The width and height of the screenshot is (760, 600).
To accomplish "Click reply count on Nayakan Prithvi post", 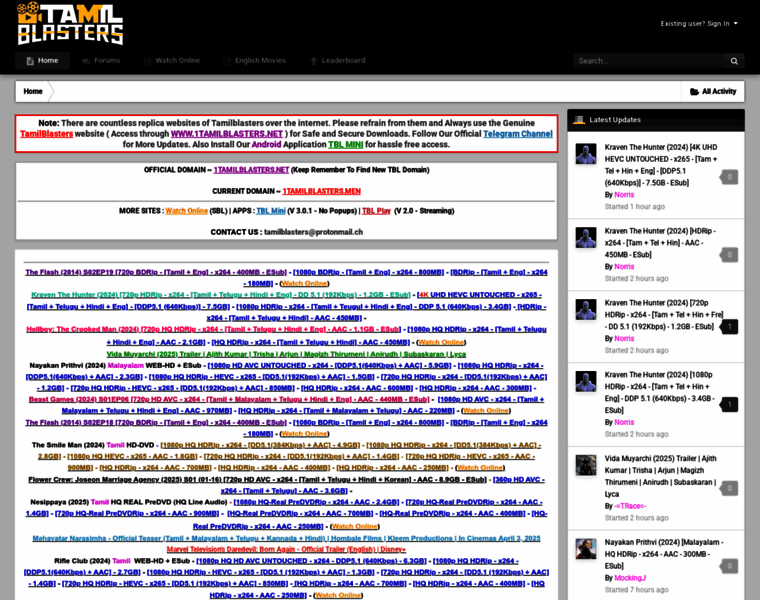I will coord(729,566).
